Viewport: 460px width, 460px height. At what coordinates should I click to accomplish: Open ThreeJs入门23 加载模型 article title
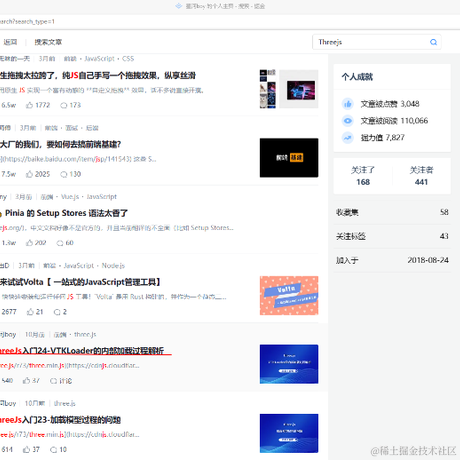(x=60, y=420)
